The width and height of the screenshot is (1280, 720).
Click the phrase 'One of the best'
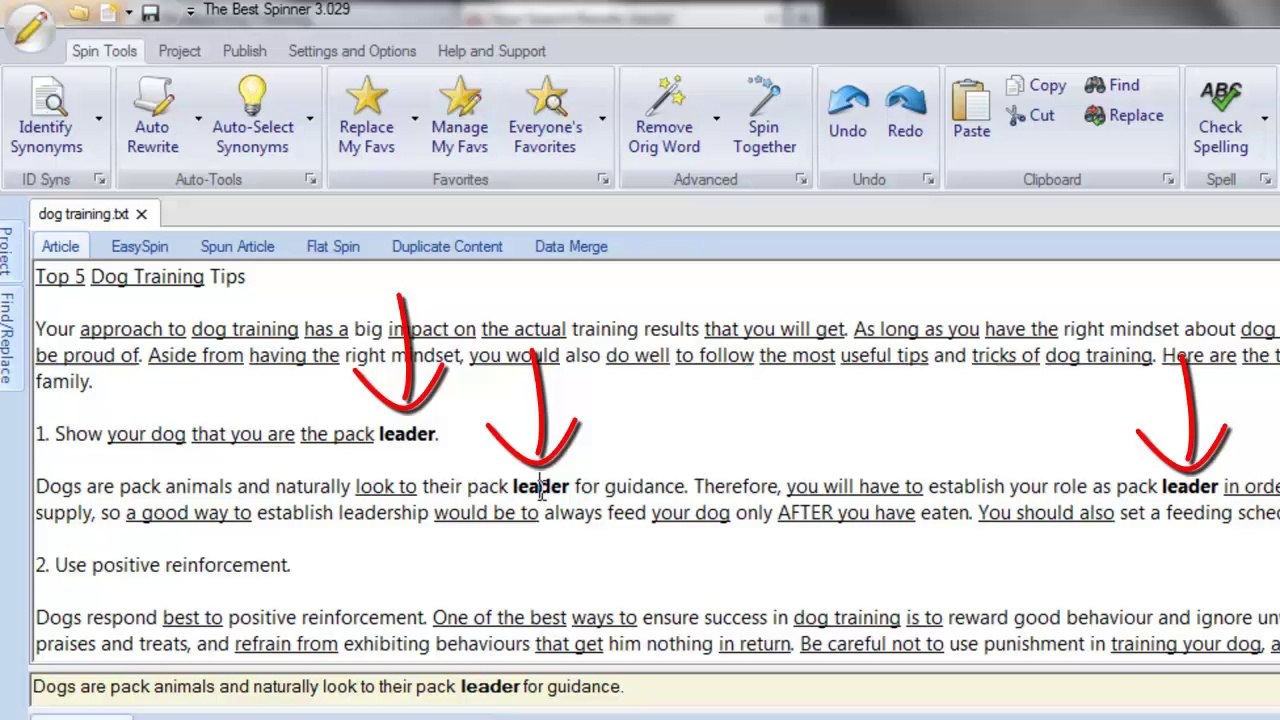click(499, 618)
